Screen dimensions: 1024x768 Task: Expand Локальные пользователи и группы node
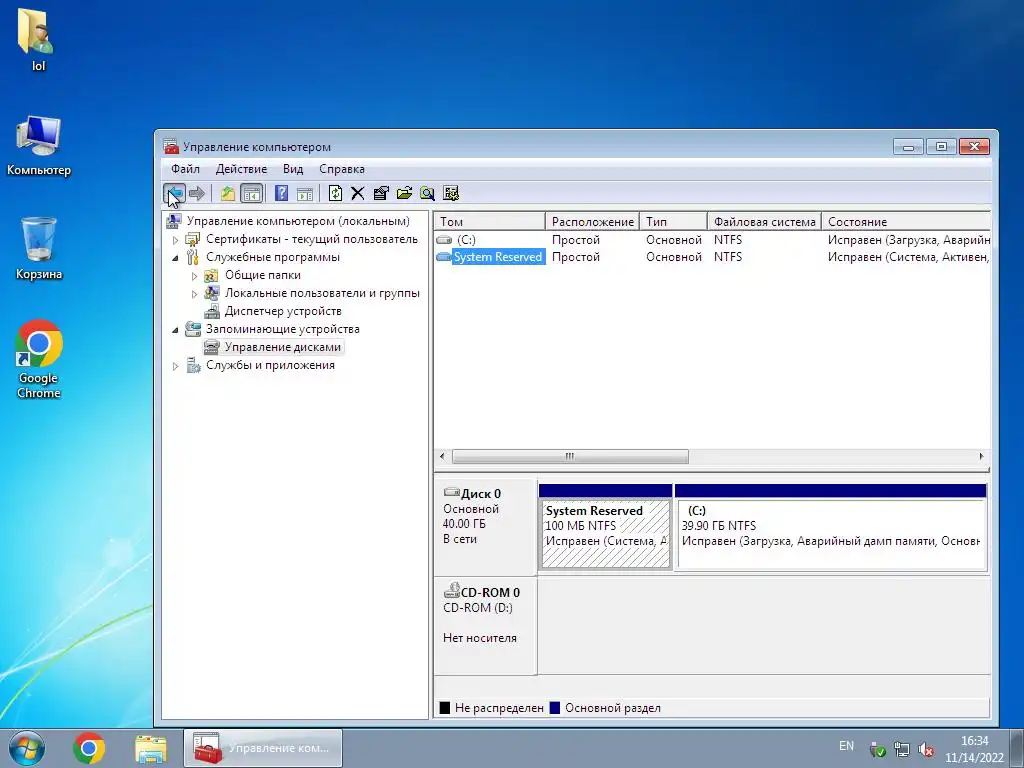(x=194, y=294)
